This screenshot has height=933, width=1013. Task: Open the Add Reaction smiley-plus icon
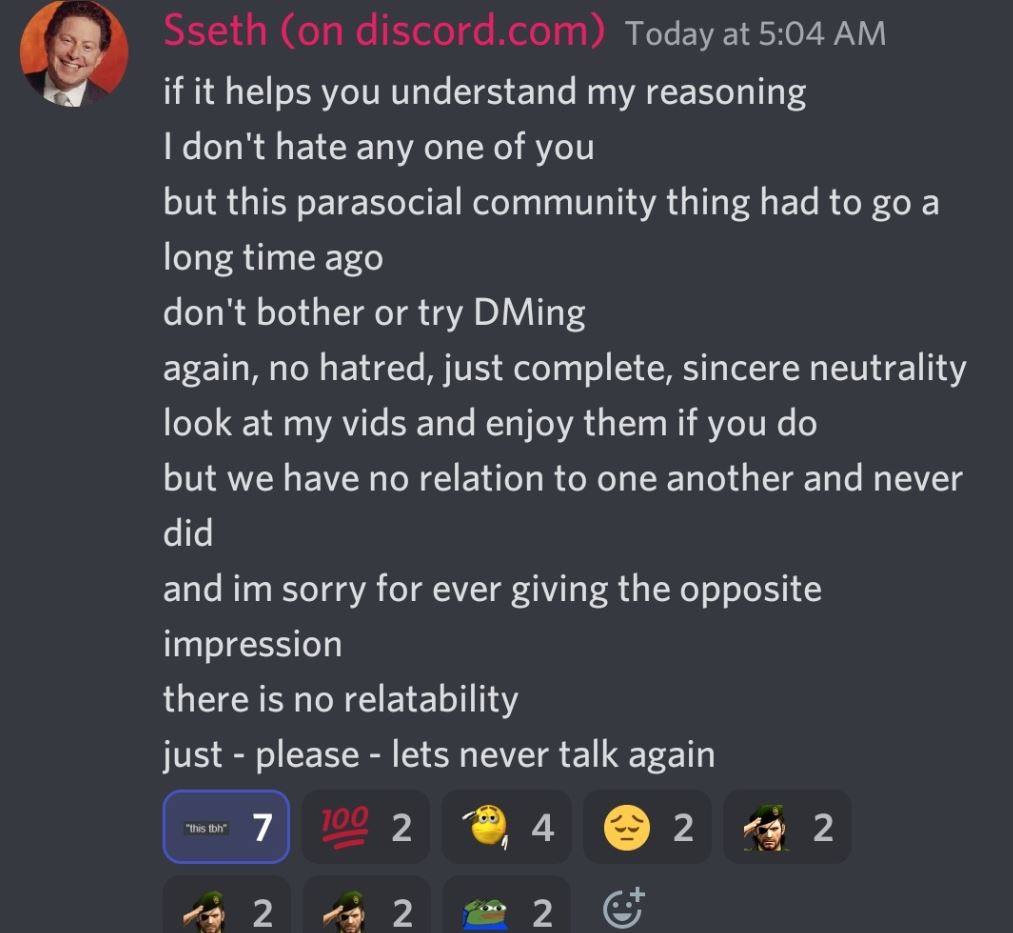click(623, 908)
